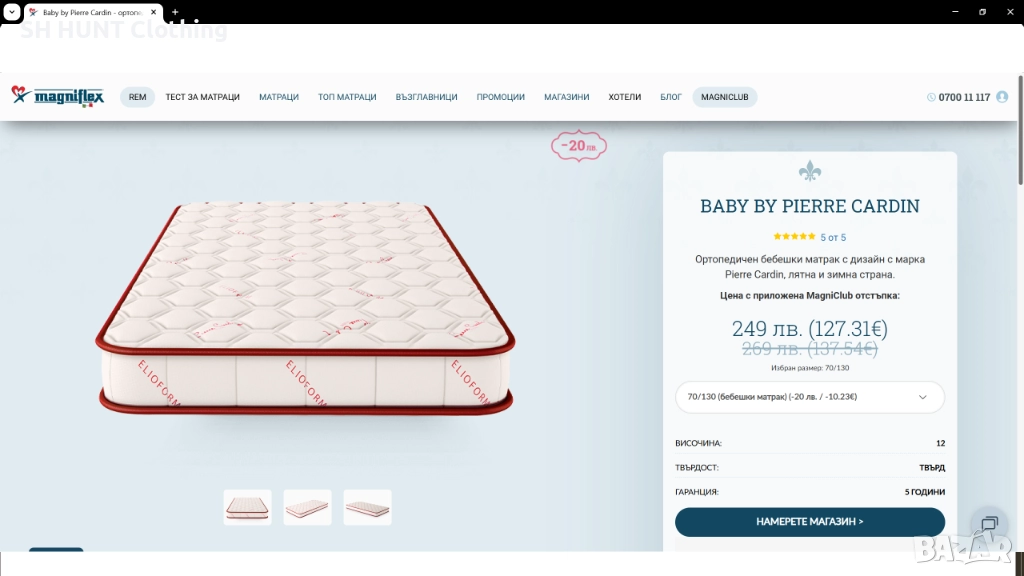Open the ВЪЗГЛАВНИЦИ menu

point(426,97)
